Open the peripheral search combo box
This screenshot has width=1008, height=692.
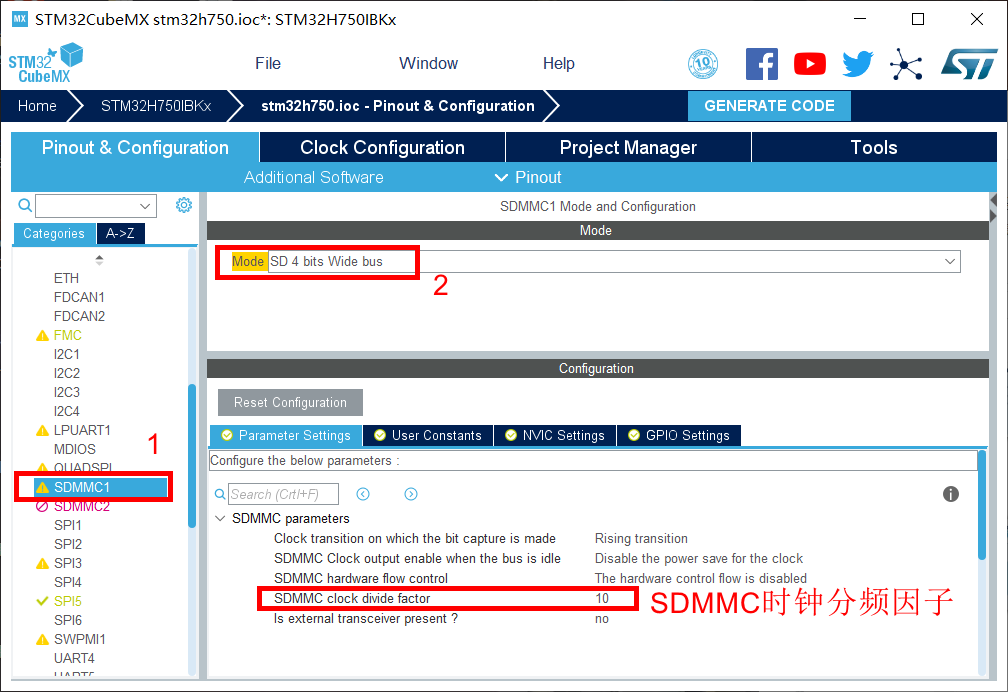[96, 206]
